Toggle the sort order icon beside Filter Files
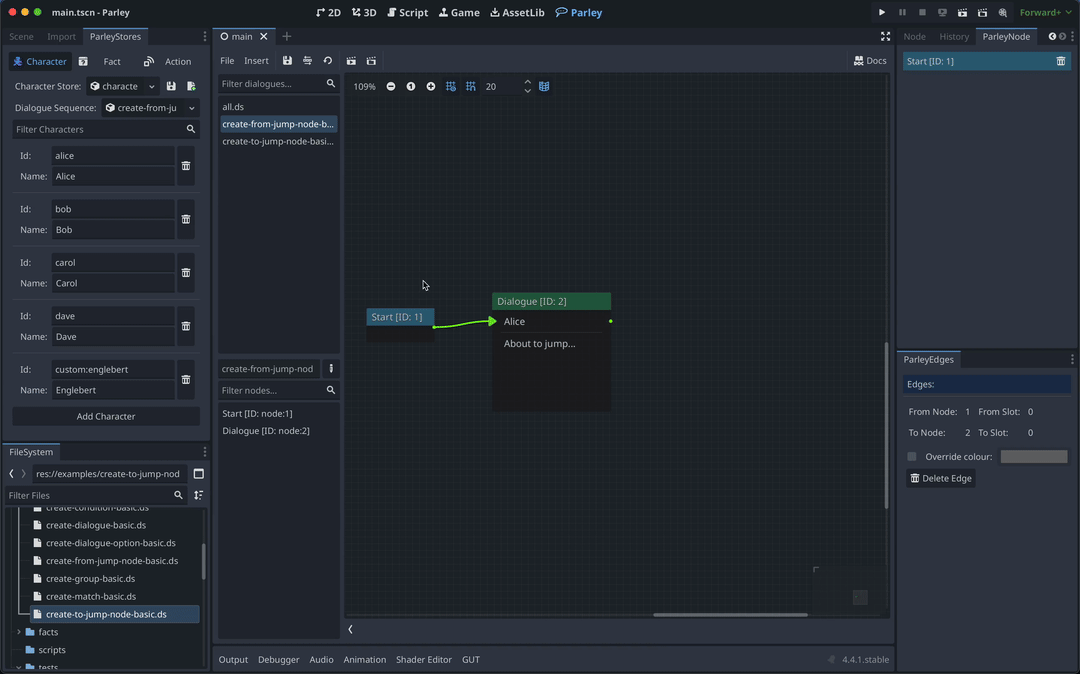The height and width of the screenshot is (674, 1080). tap(198, 495)
